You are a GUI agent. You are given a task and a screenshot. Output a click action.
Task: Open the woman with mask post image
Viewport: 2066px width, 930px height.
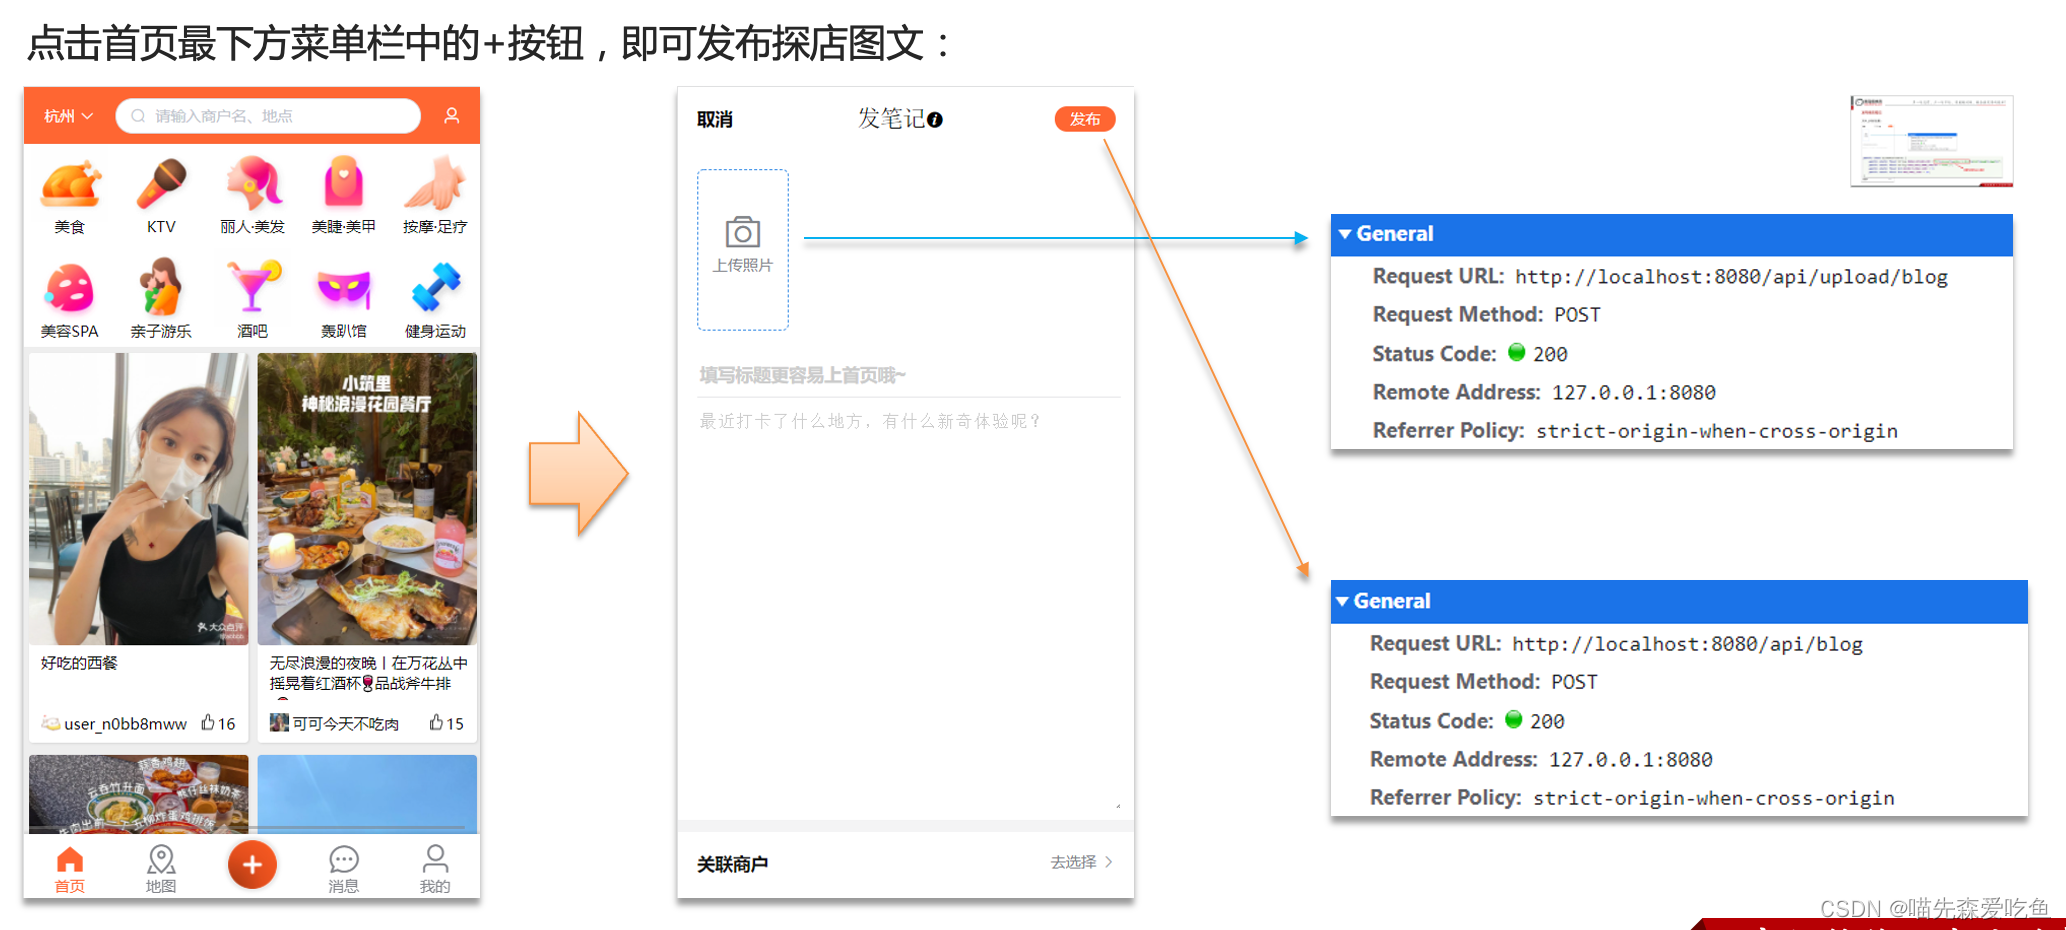(138, 498)
